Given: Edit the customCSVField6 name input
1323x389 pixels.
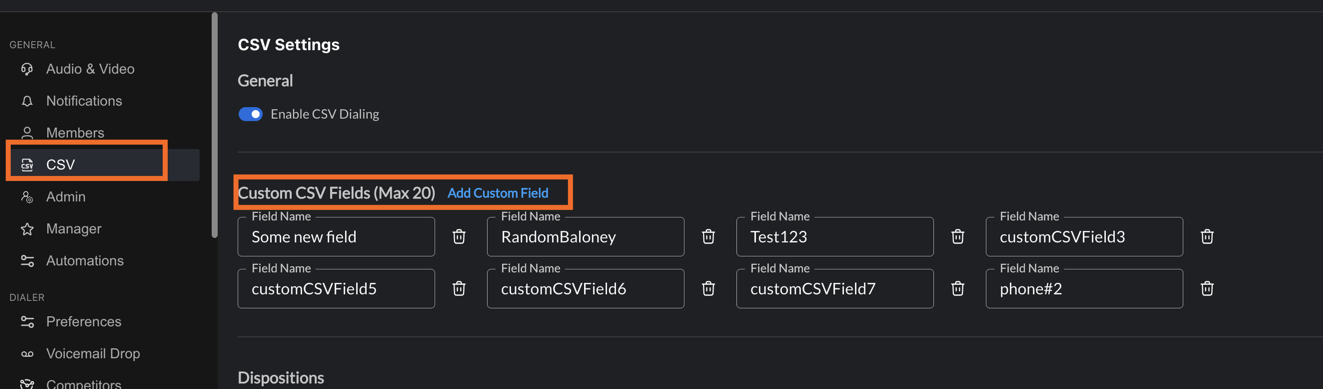Looking at the screenshot, I should 586,289.
